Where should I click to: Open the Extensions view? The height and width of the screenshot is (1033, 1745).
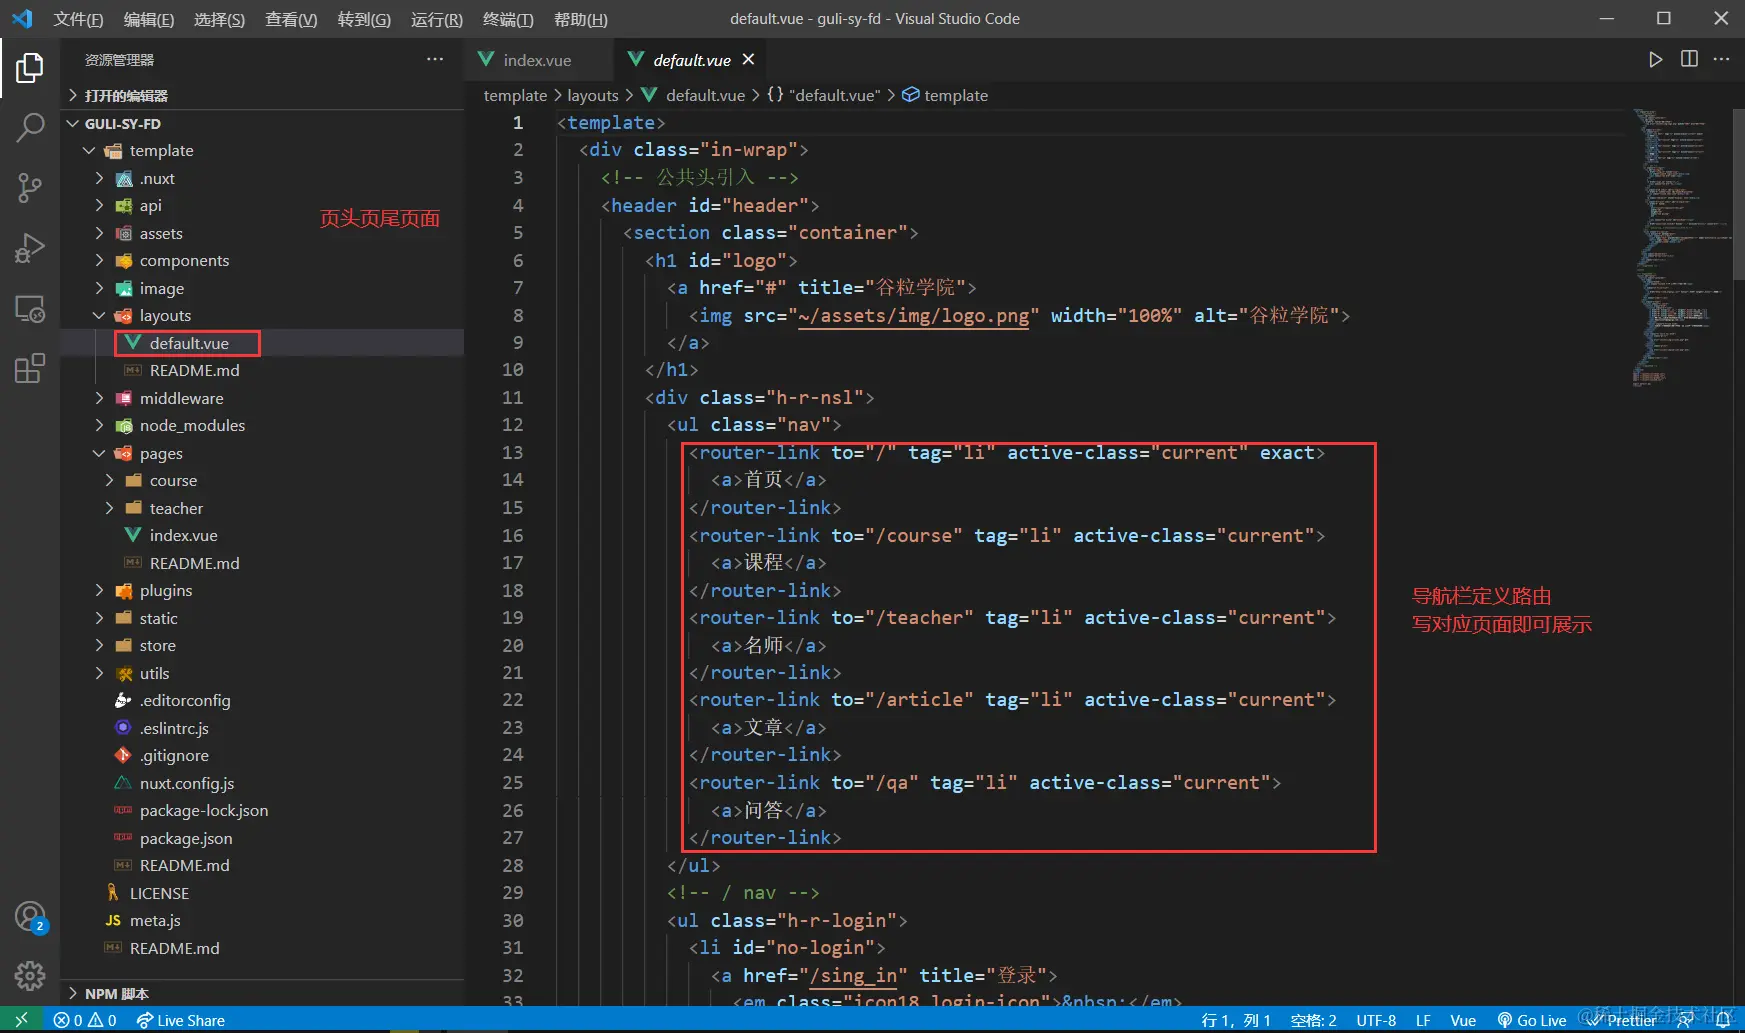coord(30,368)
